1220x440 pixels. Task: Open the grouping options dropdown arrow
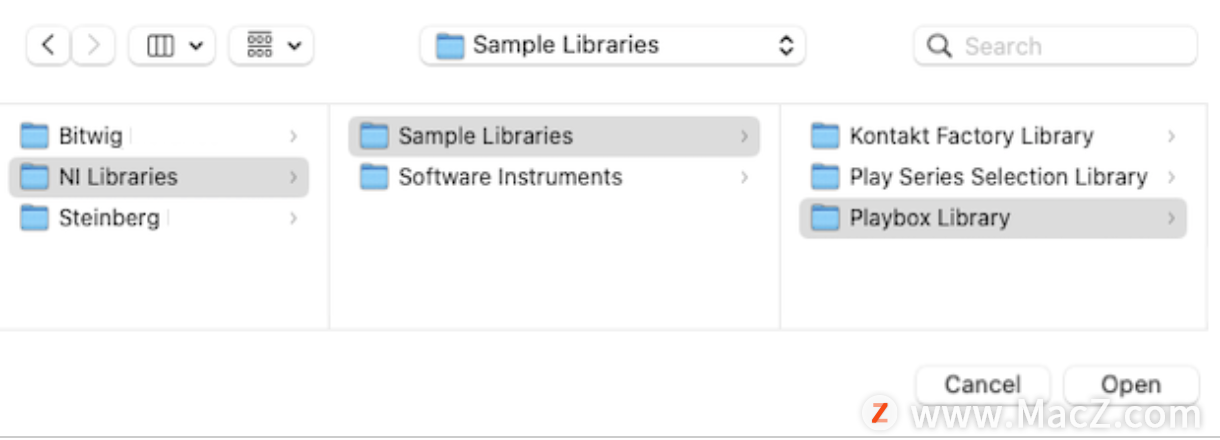point(295,46)
